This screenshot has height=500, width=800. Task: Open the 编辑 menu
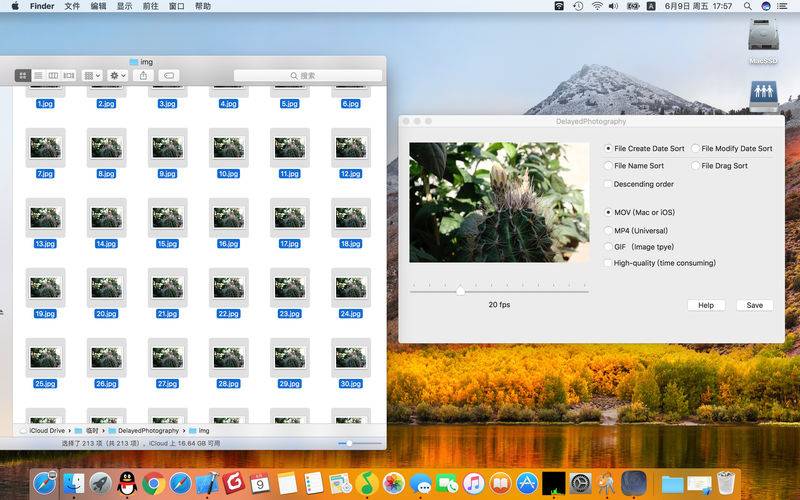(x=98, y=6)
